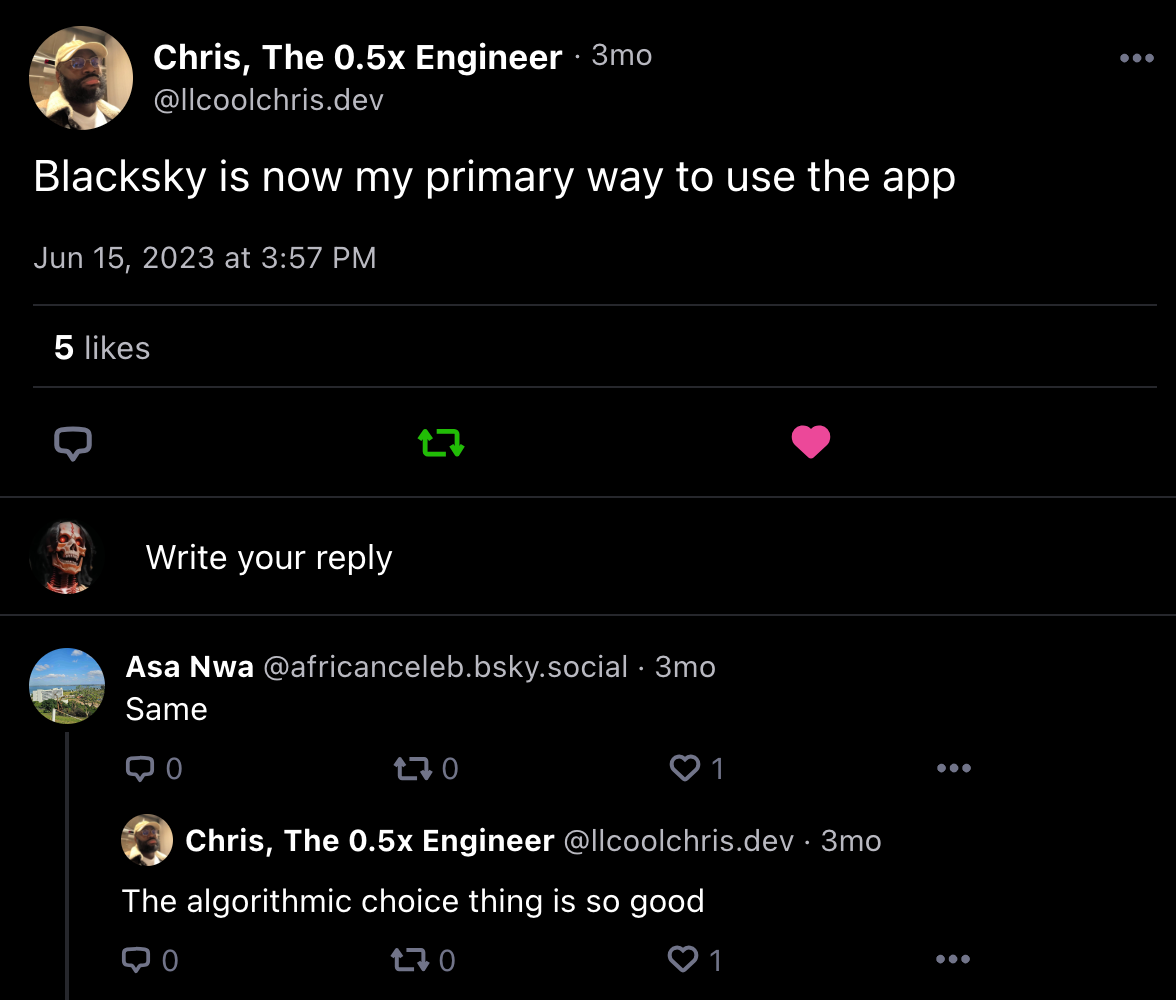This screenshot has height=1000, width=1176.
Task: Click the reply bubble icon on Asa Nwa's reply
Action: tap(142, 768)
